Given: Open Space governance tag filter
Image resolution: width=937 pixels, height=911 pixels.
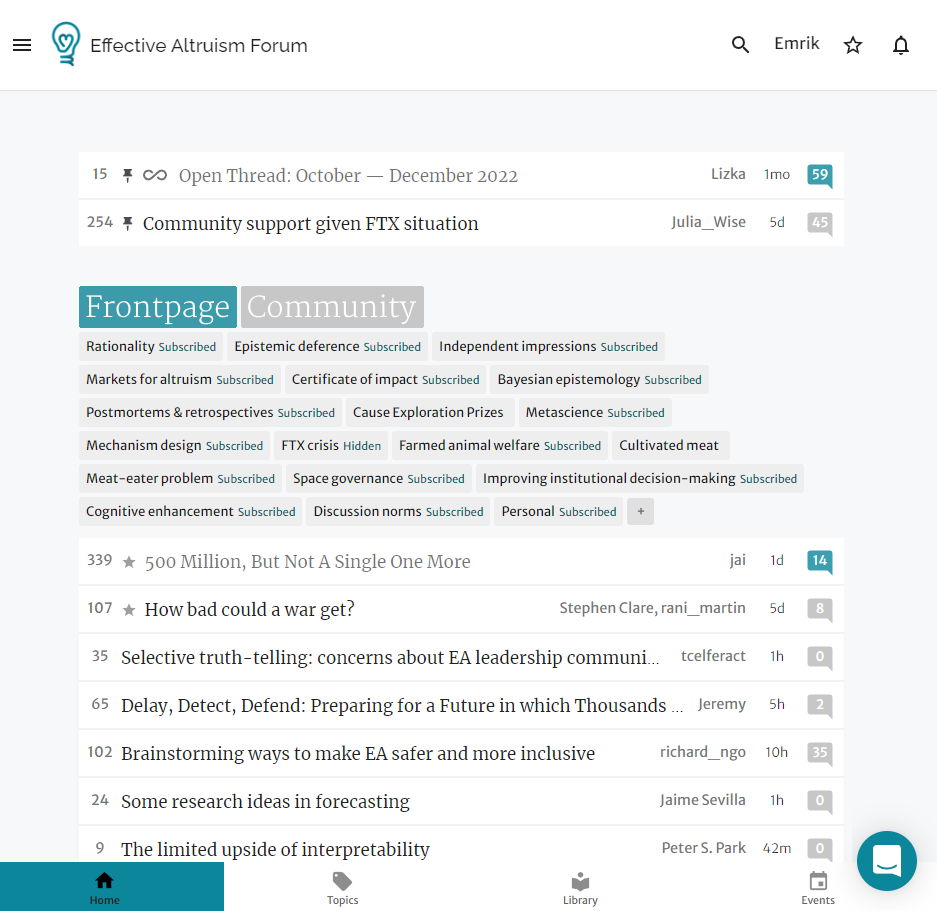Looking at the screenshot, I should click(x=379, y=479).
